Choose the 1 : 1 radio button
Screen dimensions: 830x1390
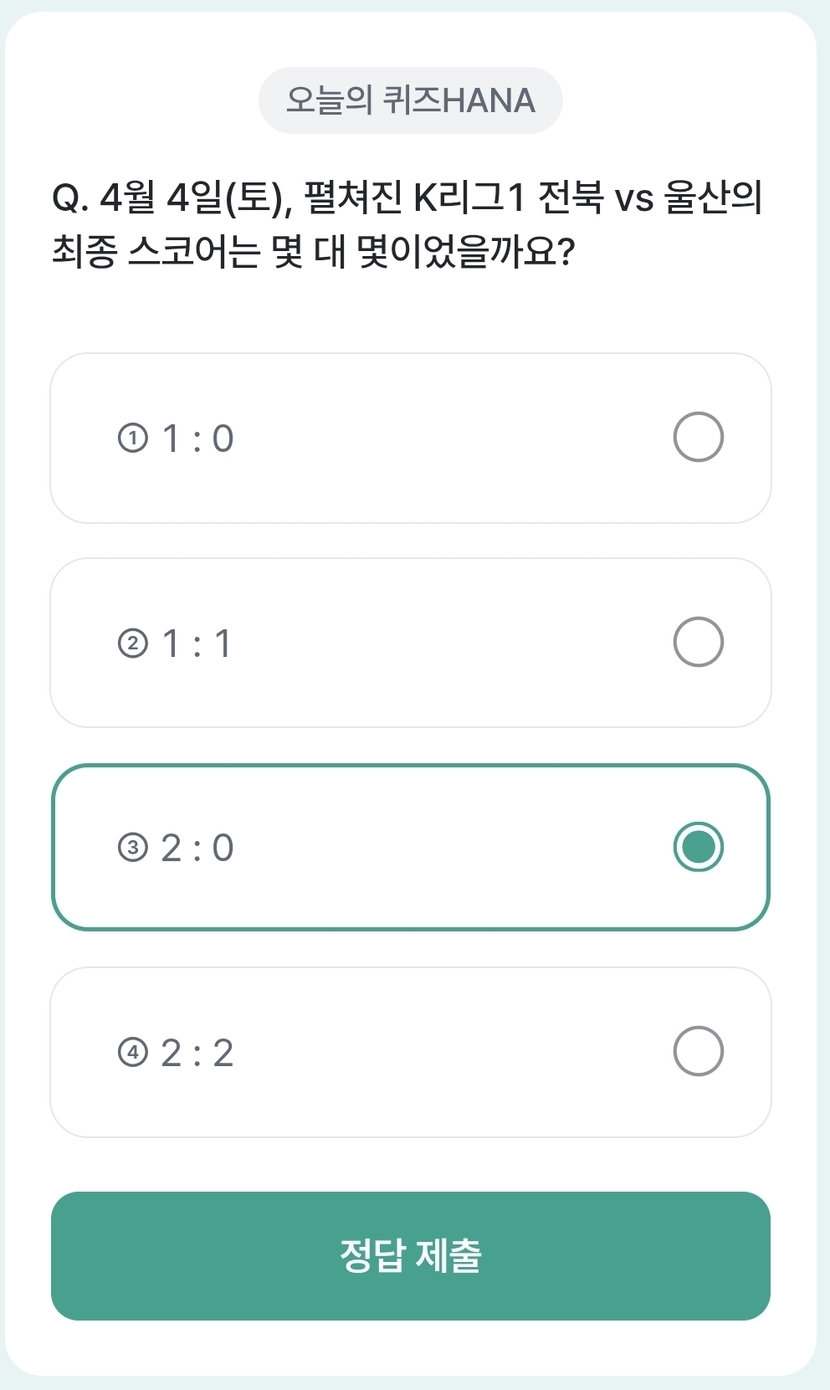pos(698,642)
